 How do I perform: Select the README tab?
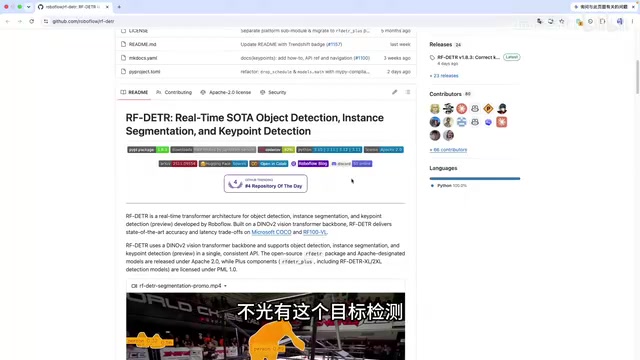(x=134, y=92)
